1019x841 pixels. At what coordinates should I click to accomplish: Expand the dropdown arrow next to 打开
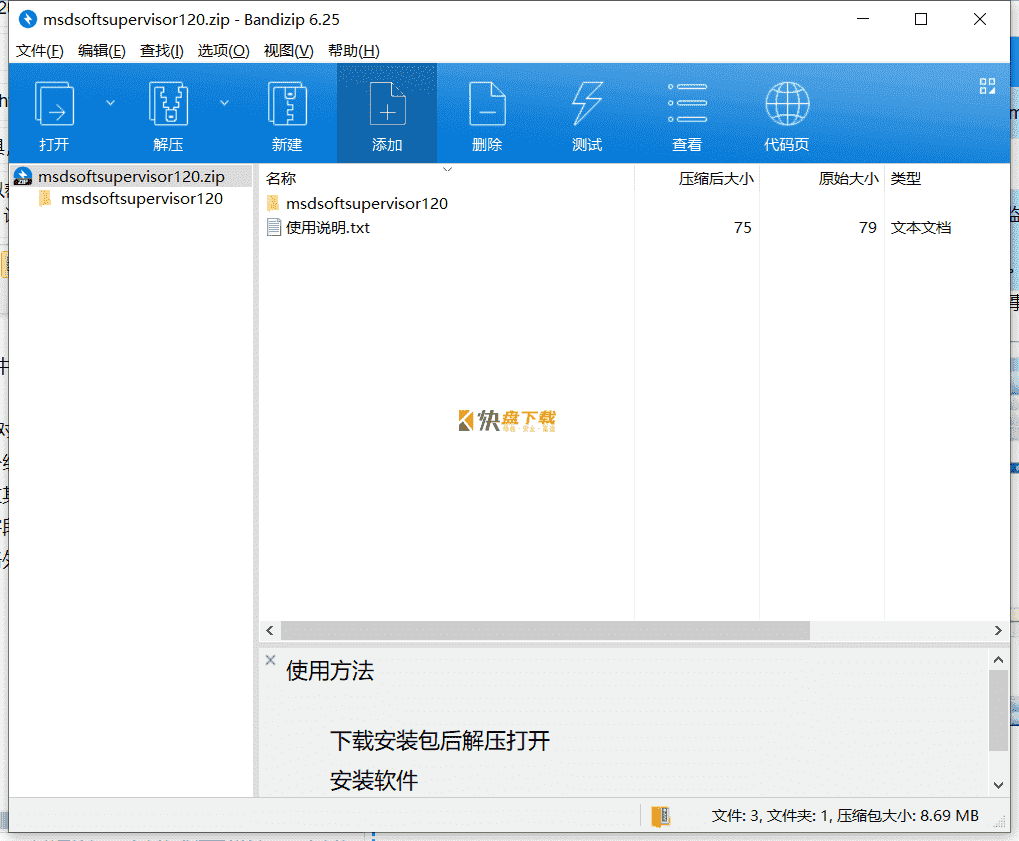click(110, 103)
